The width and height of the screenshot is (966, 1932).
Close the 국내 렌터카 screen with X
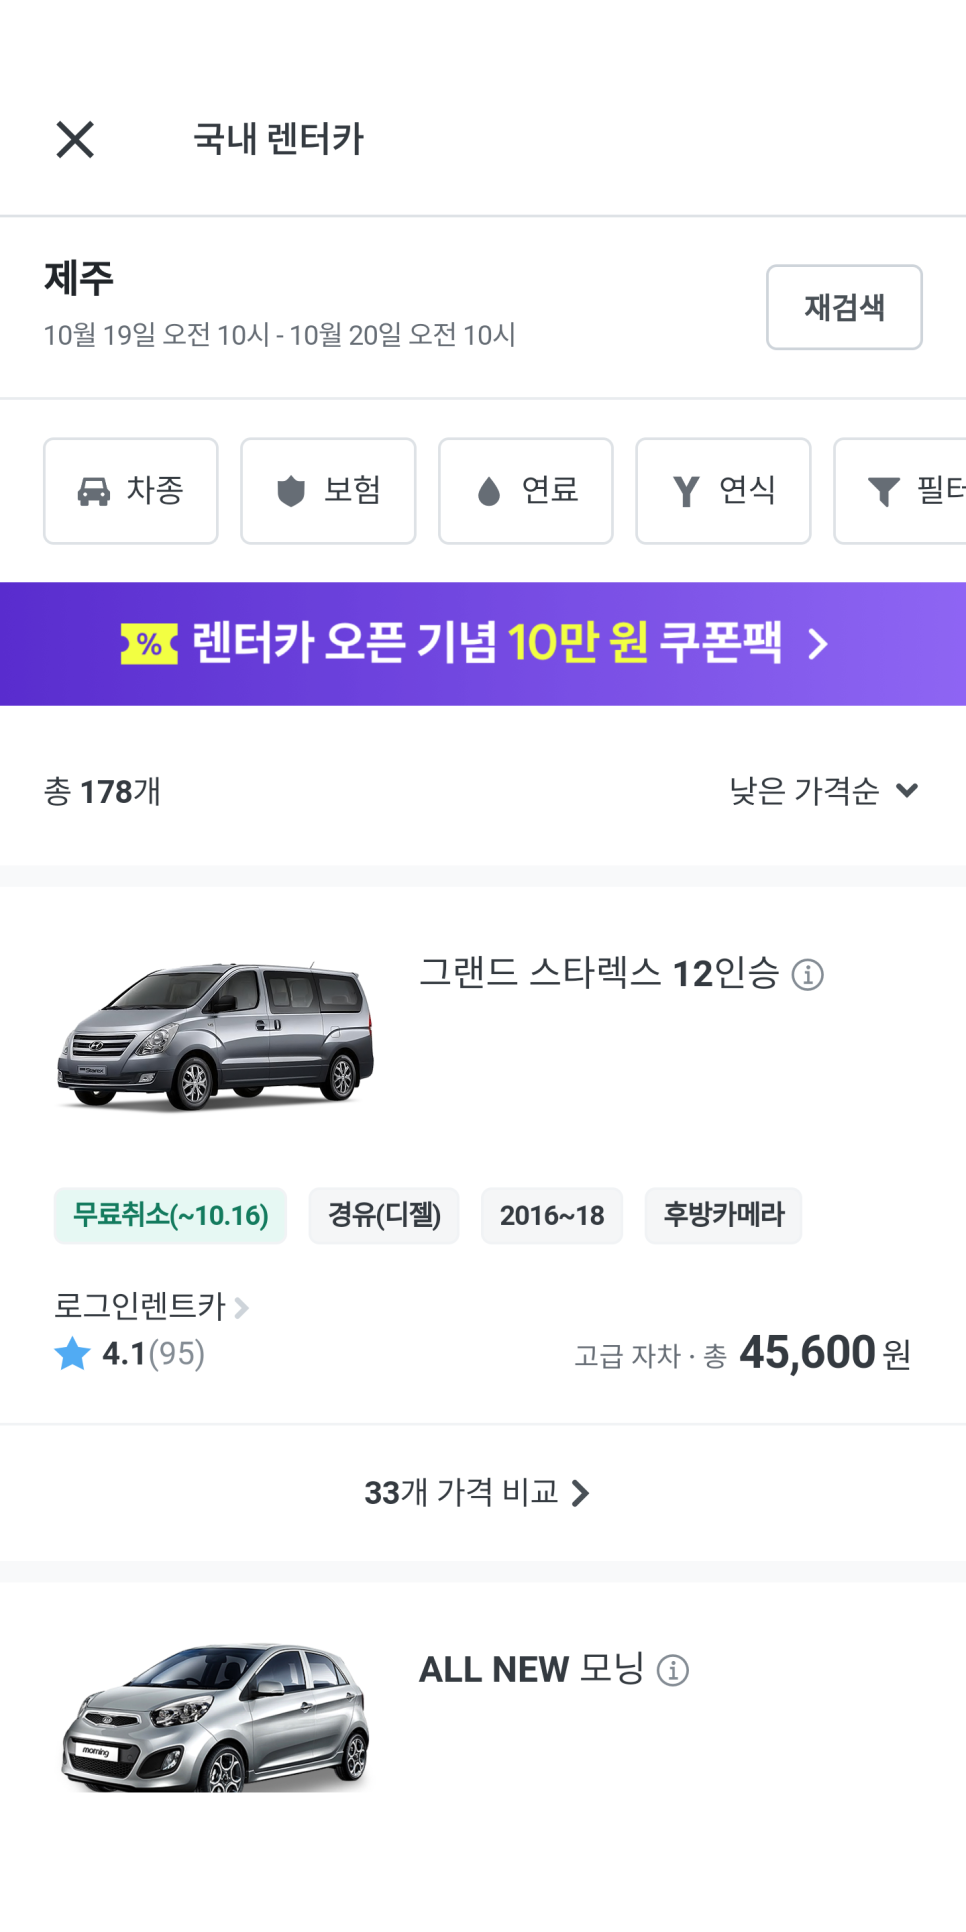pyautogui.click(x=75, y=140)
